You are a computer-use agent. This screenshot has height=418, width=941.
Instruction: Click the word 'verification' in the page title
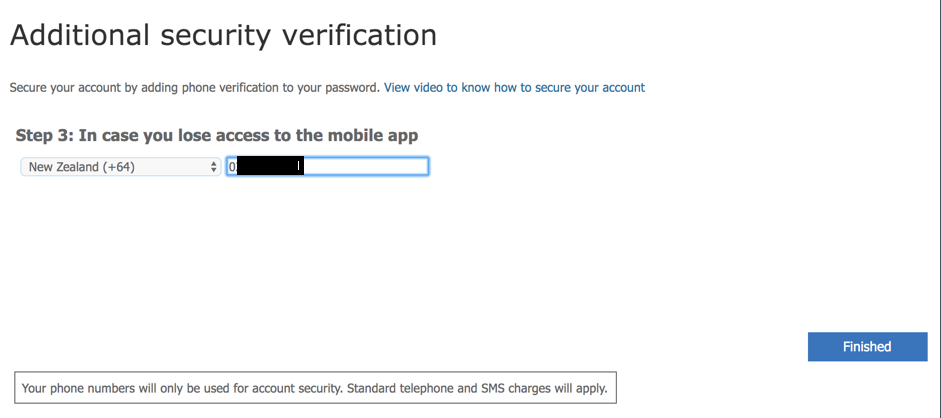click(x=358, y=36)
